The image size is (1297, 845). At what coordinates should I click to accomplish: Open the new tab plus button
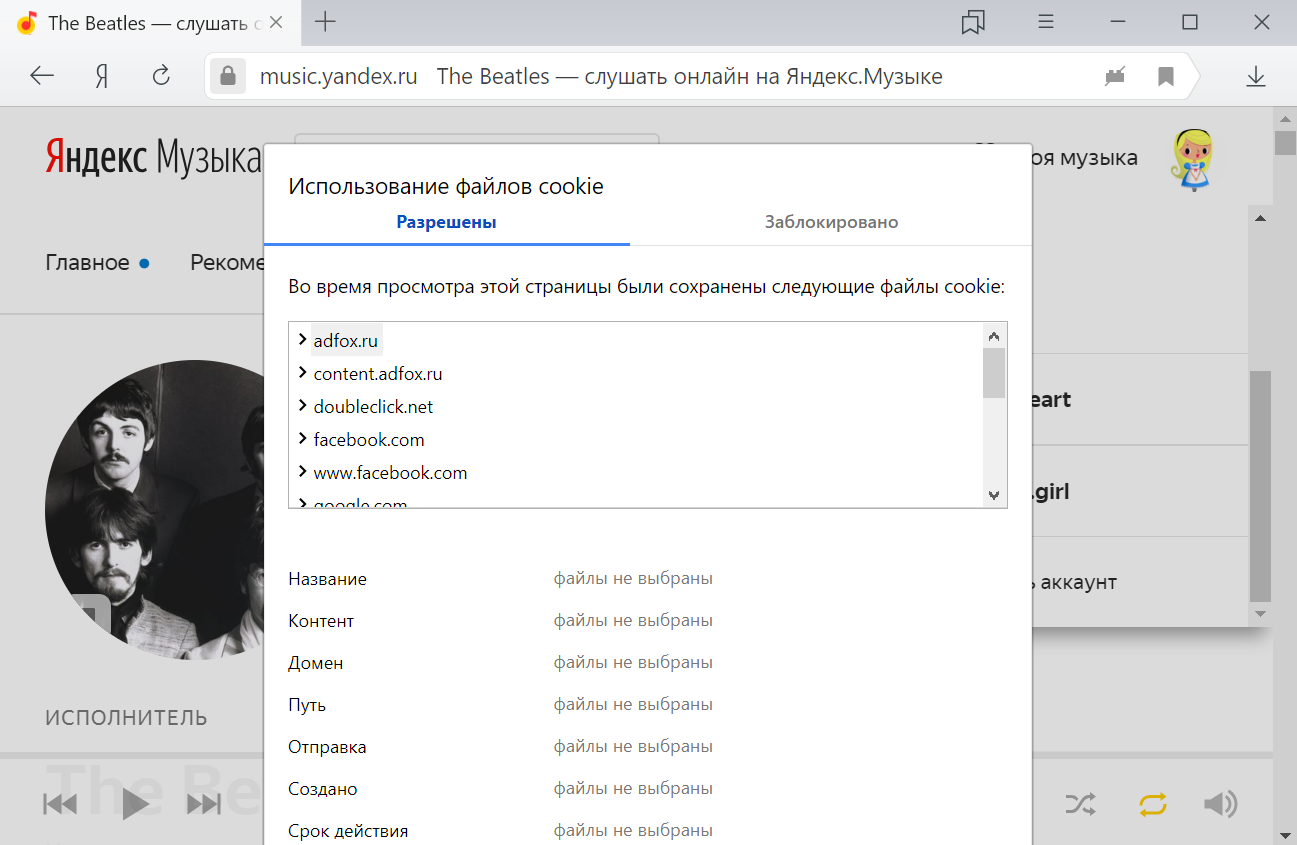(325, 22)
